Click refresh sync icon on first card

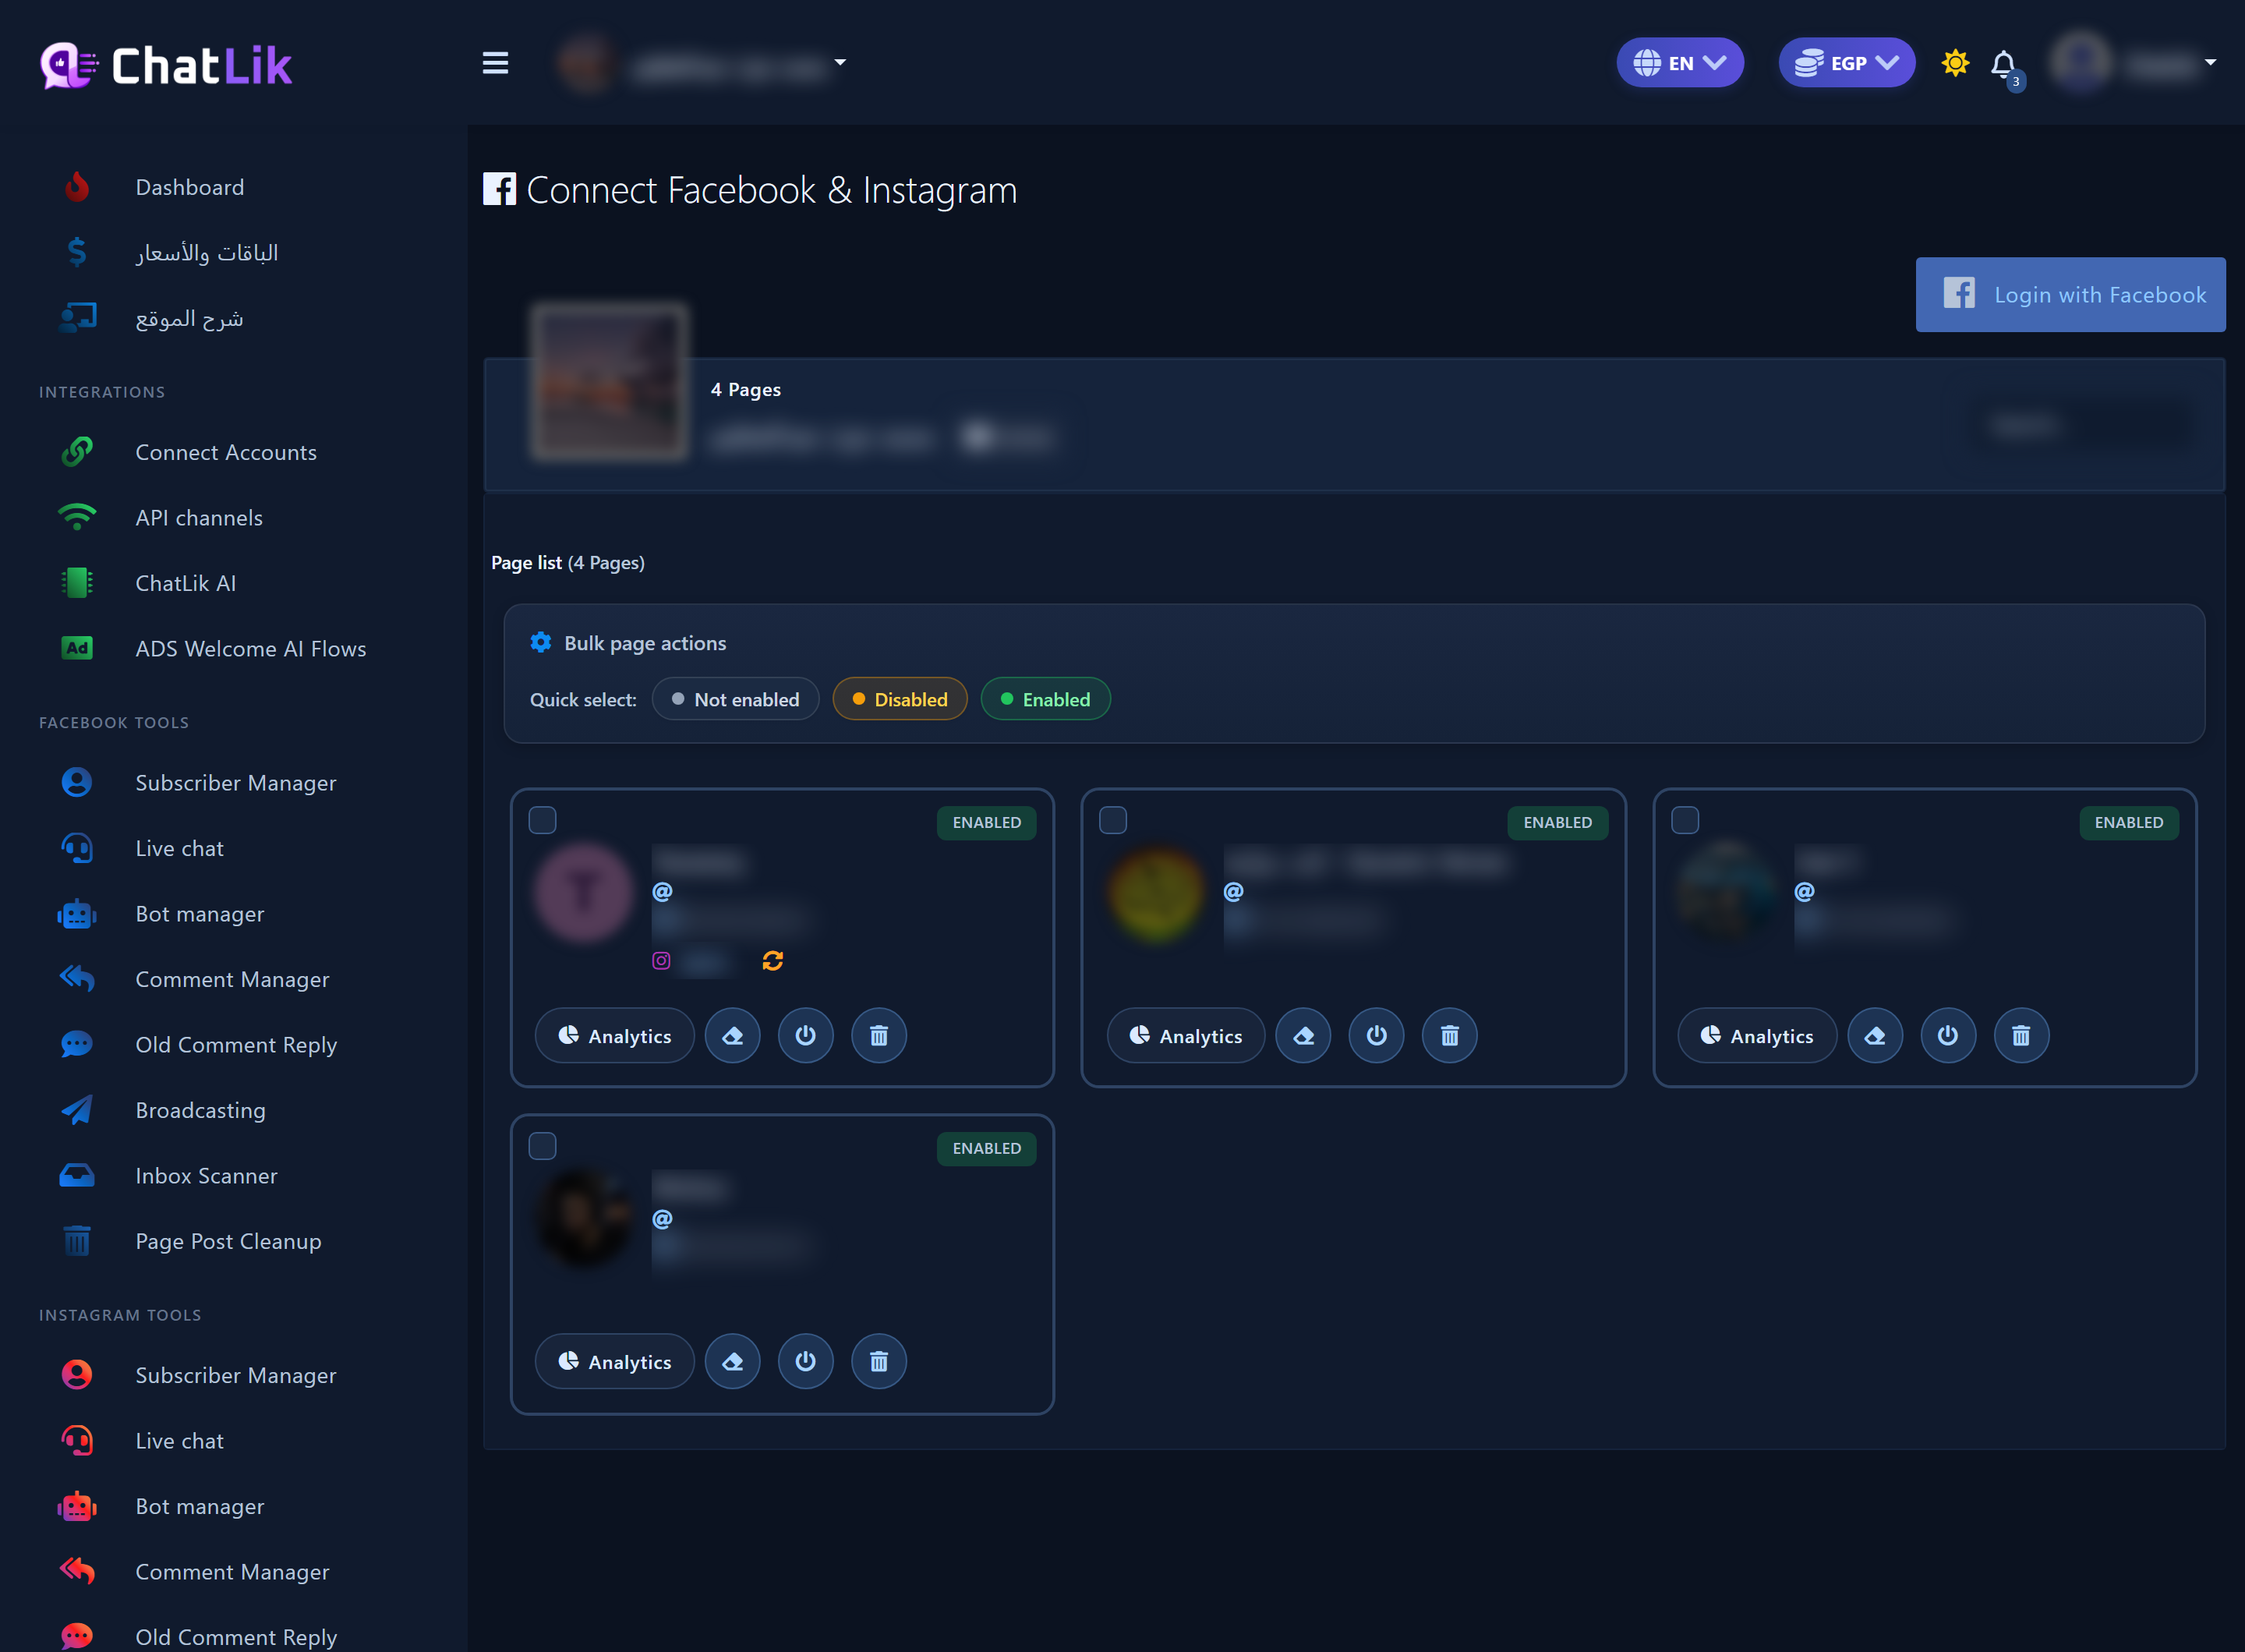tap(773, 961)
